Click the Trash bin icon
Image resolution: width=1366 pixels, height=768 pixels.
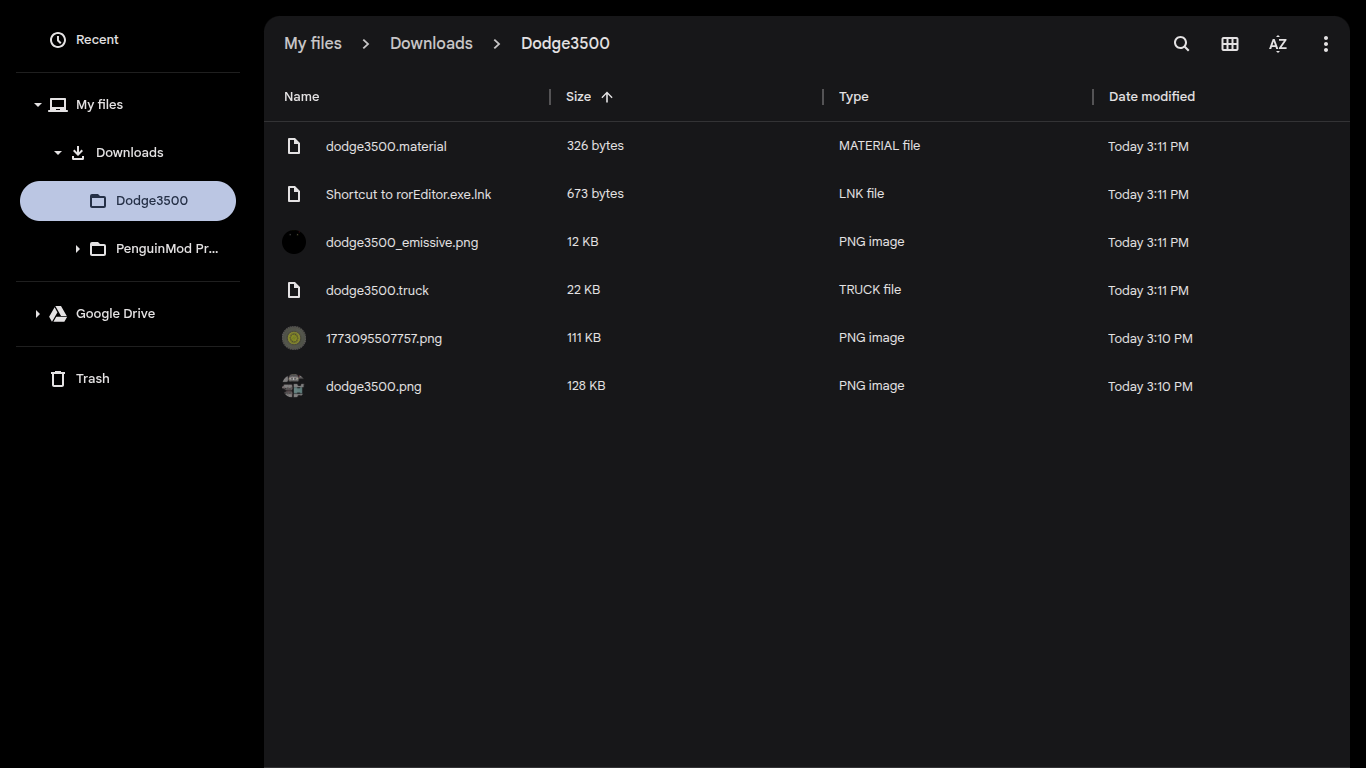click(x=58, y=379)
